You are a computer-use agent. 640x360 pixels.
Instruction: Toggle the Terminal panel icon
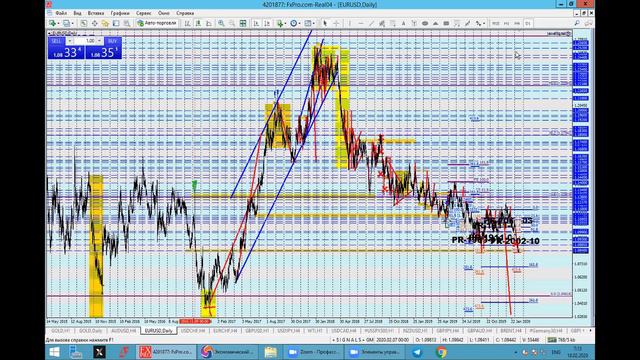[x=116, y=23]
